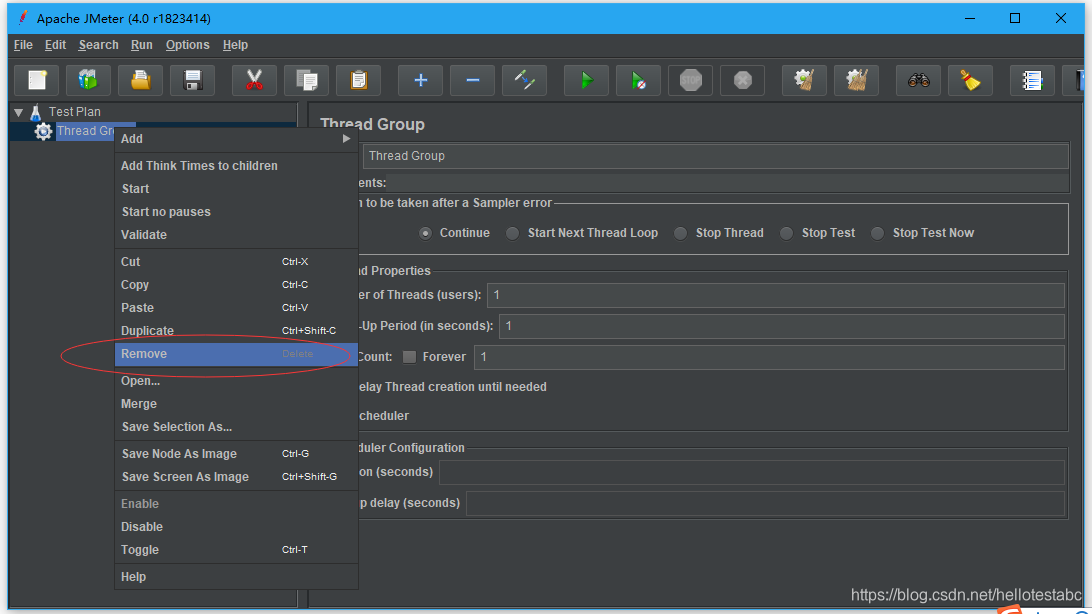Click the Collapse All minus icon
Image resolution: width=1092 pixels, height=614 pixels.
pos(472,81)
